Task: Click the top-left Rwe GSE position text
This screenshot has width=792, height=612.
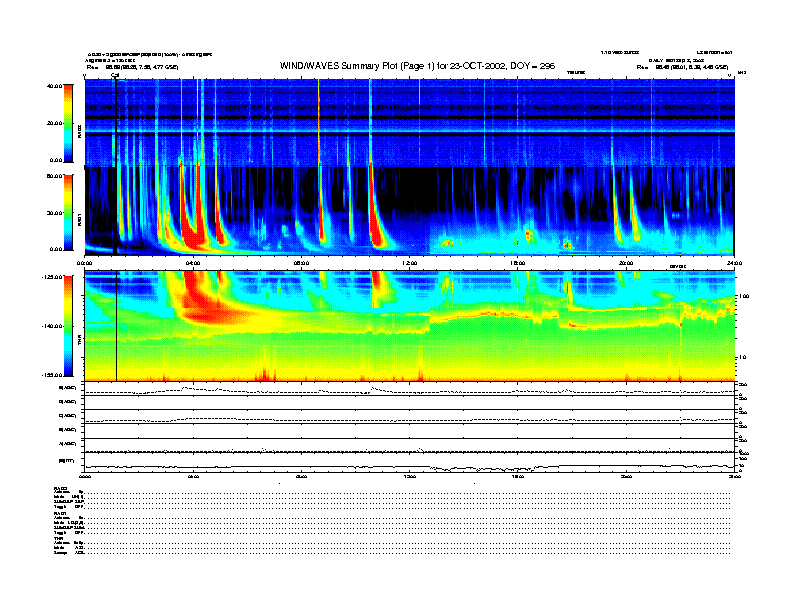Action: point(132,67)
